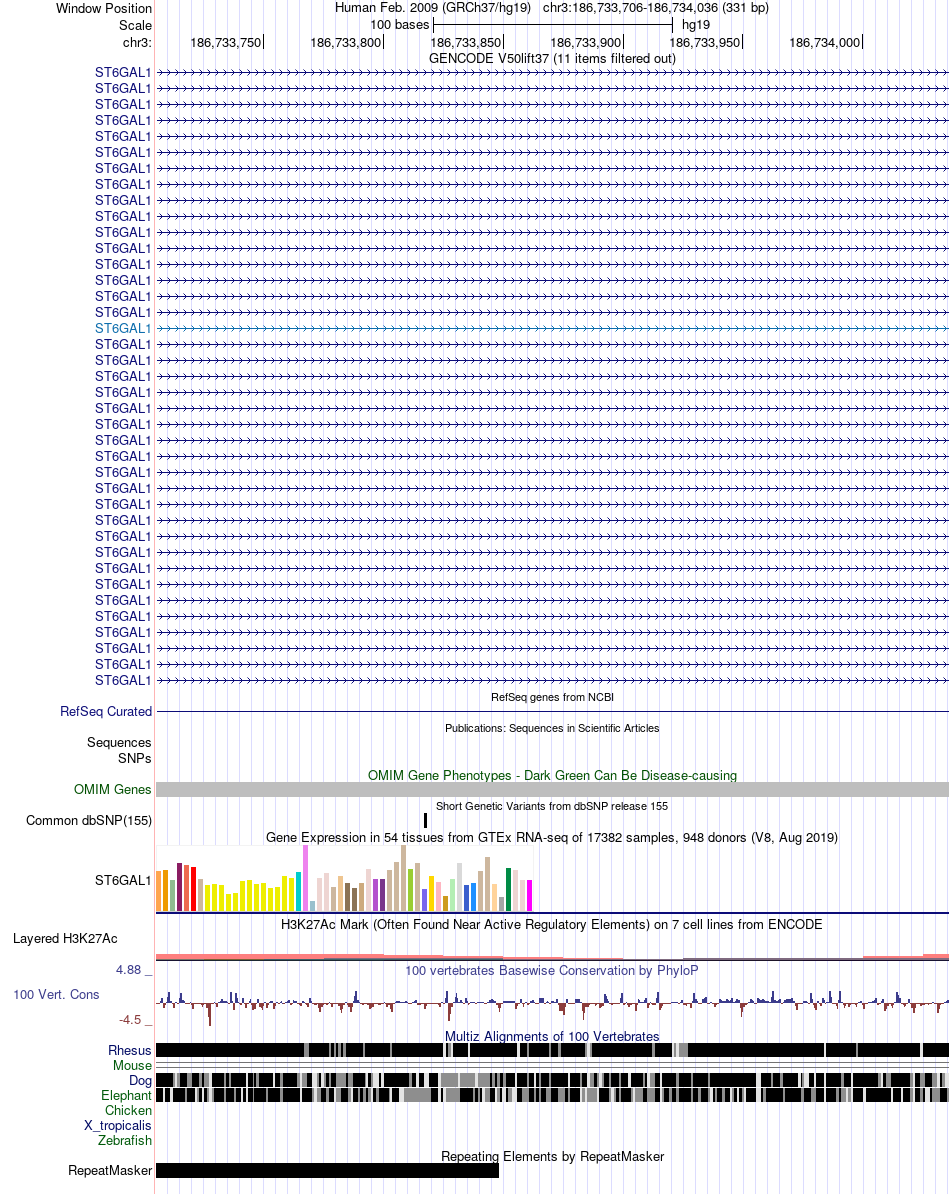Click the 'RefSeq genes from NCBI' title
Screen dimensions: 950x1194
(x=553, y=698)
